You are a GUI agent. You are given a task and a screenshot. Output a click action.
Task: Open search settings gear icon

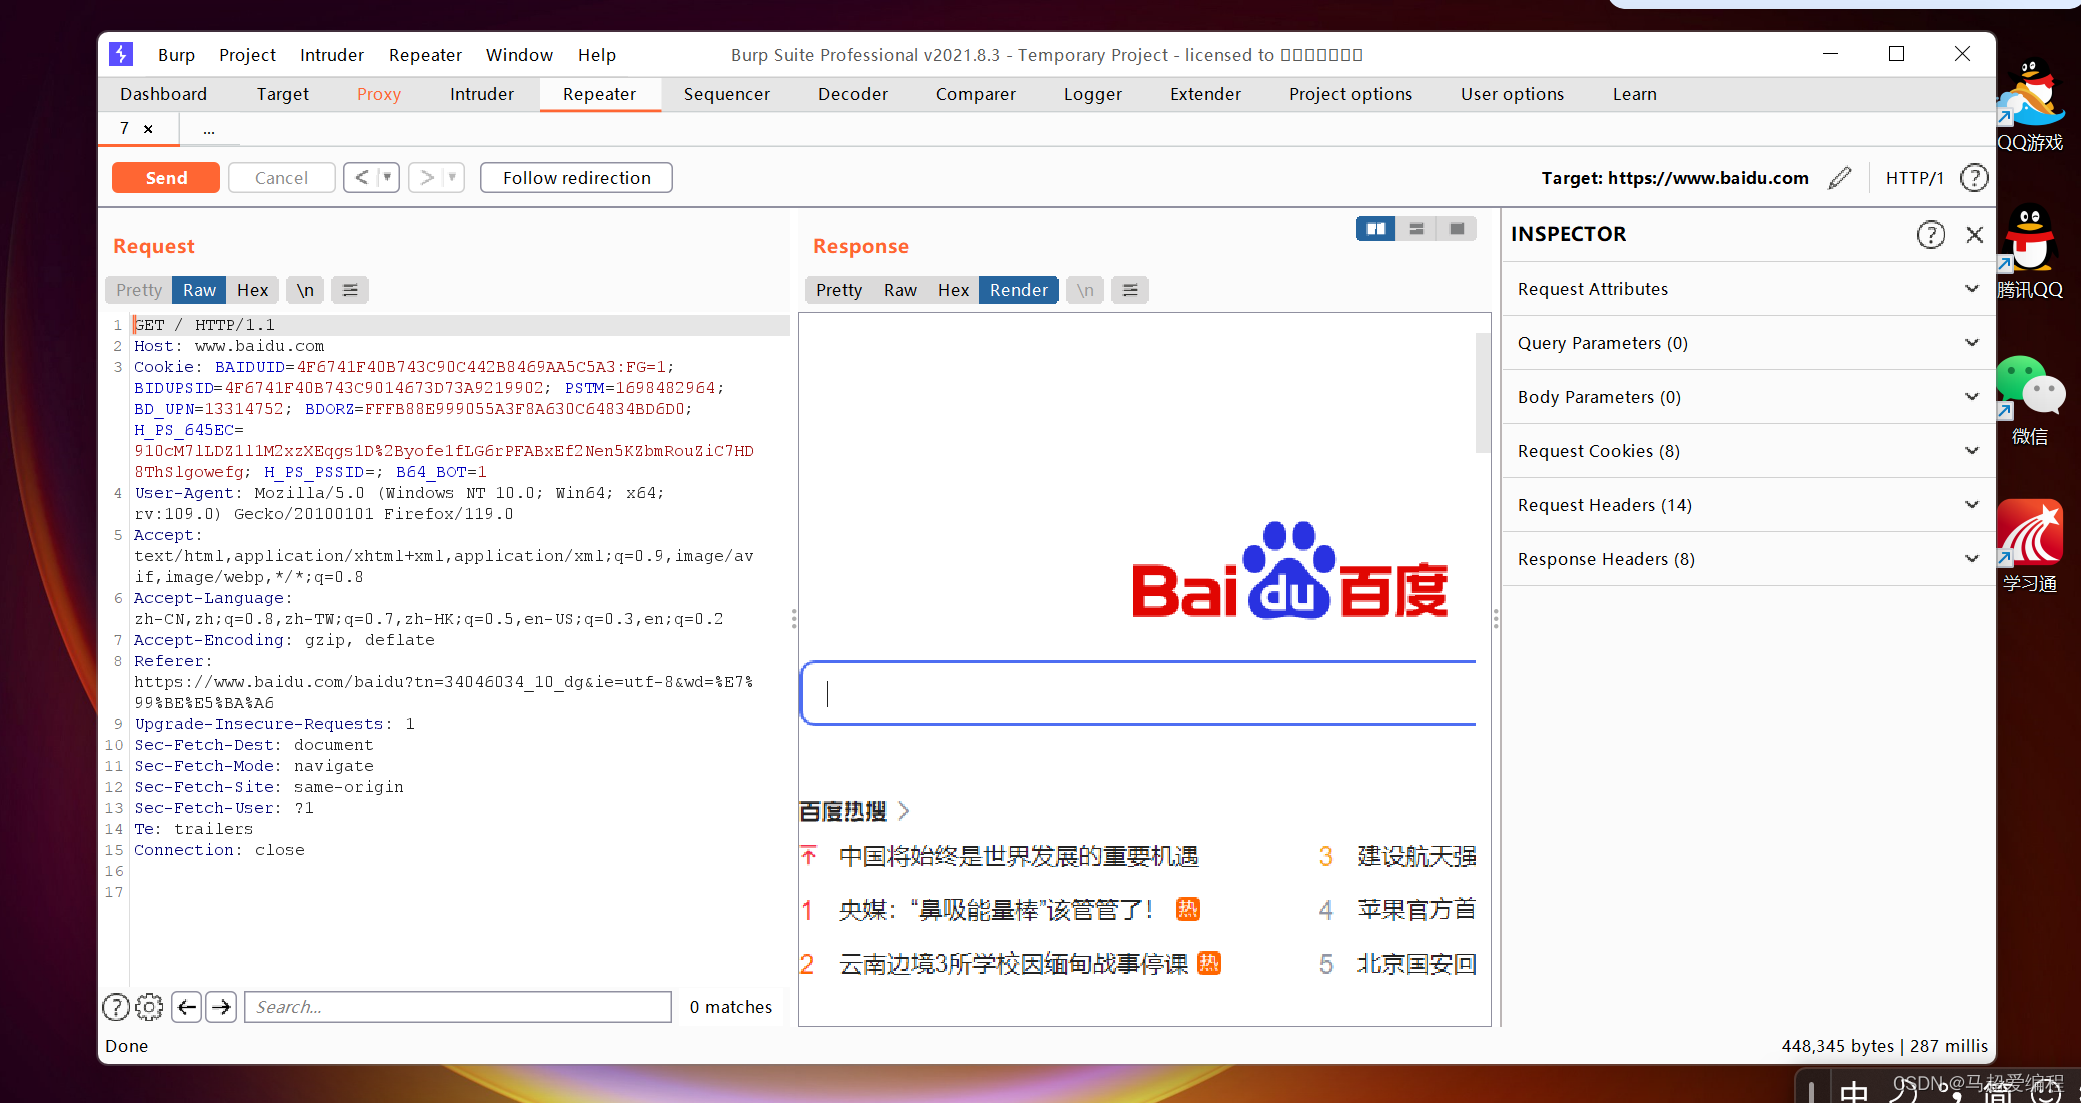[149, 1007]
